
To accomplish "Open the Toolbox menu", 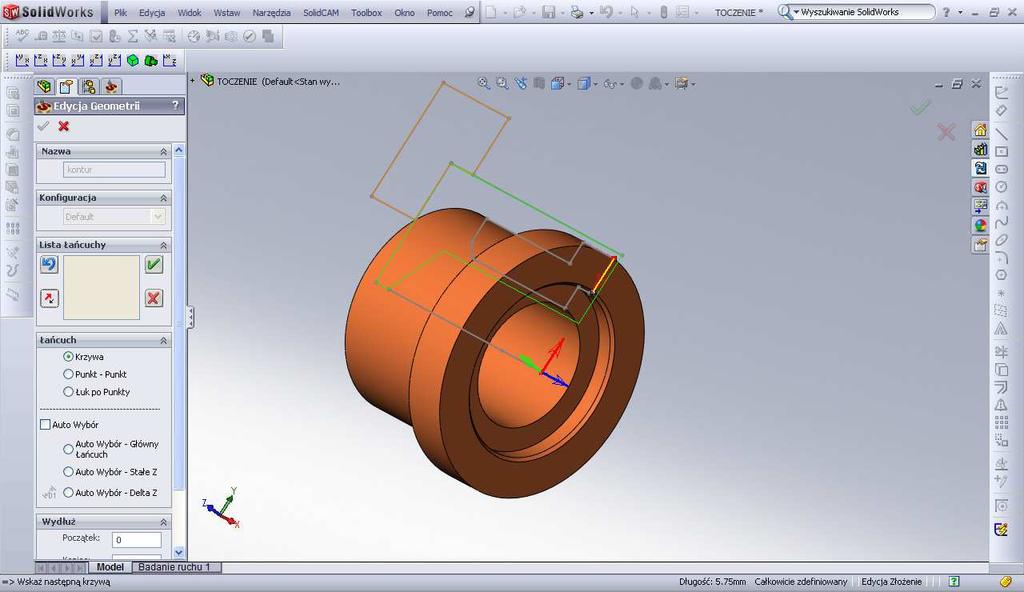I will pyautogui.click(x=366, y=12).
